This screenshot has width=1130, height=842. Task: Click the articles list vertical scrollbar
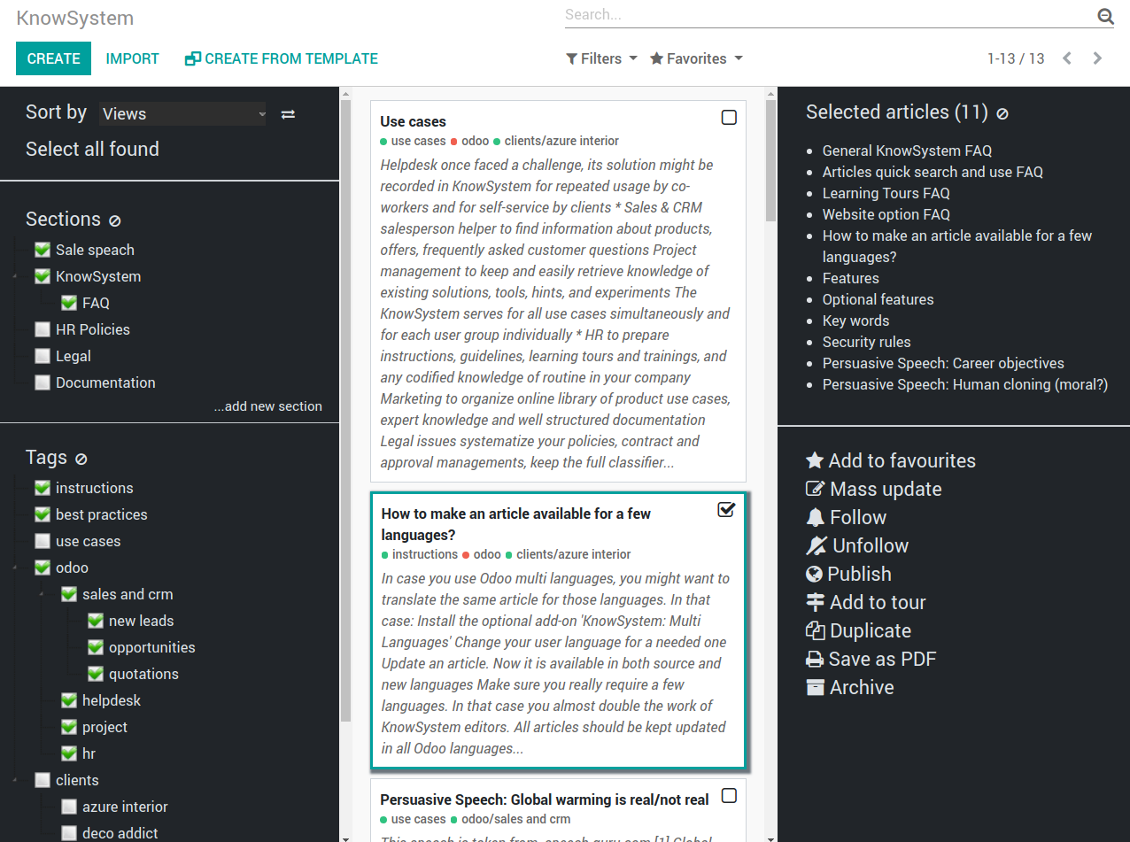[x=770, y=161]
